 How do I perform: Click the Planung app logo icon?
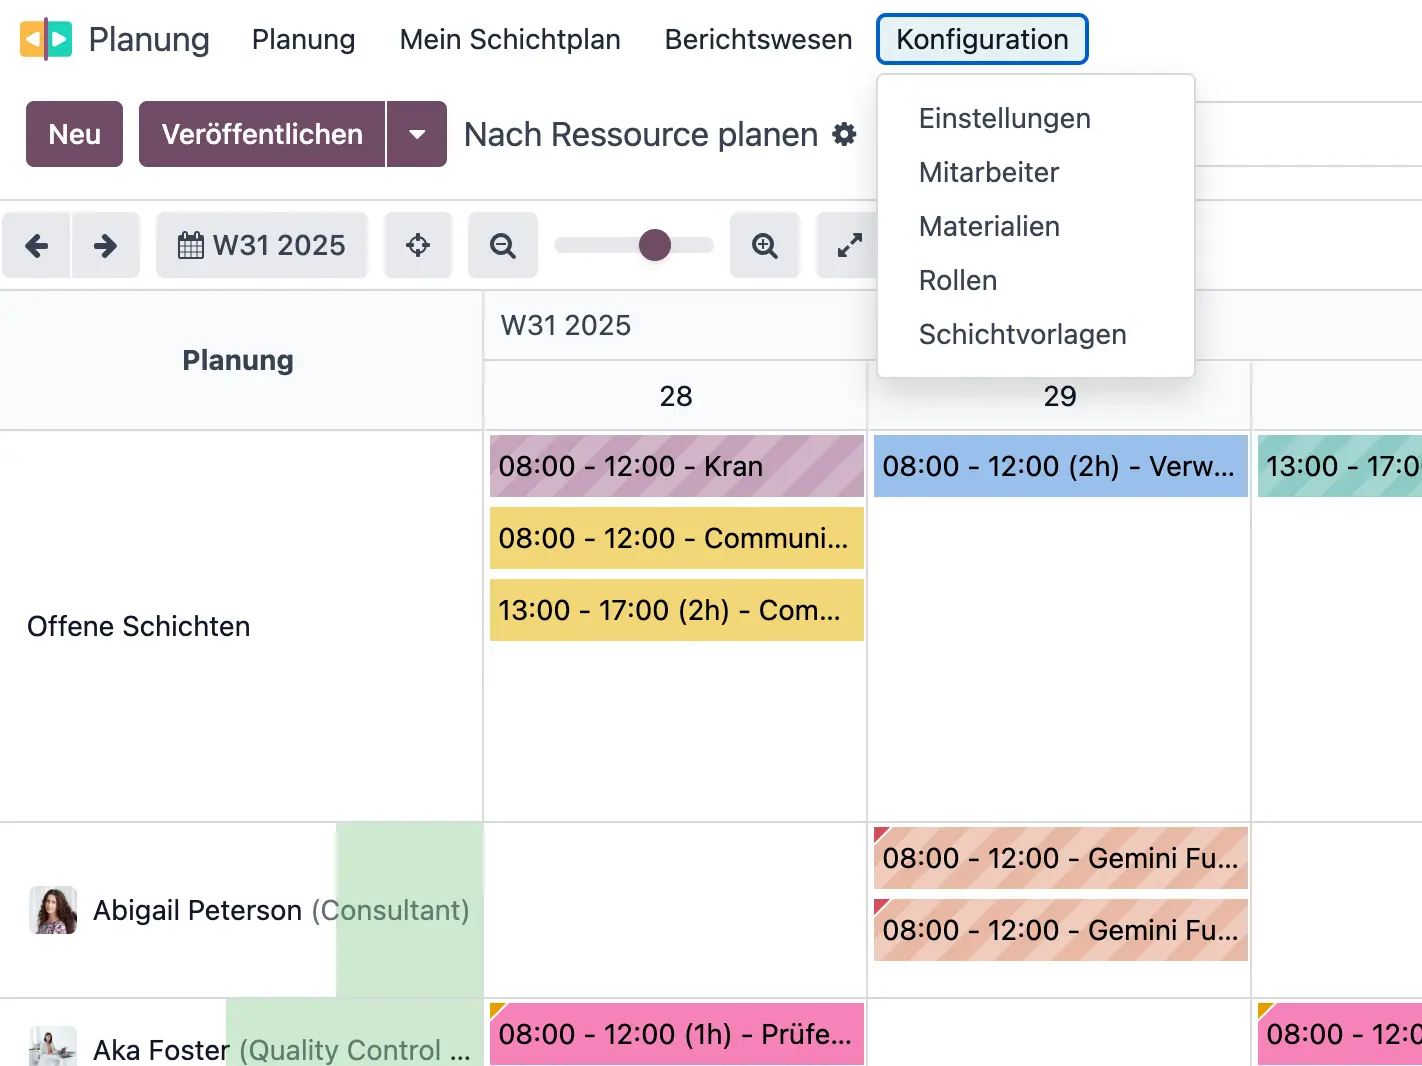pyautogui.click(x=45, y=39)
